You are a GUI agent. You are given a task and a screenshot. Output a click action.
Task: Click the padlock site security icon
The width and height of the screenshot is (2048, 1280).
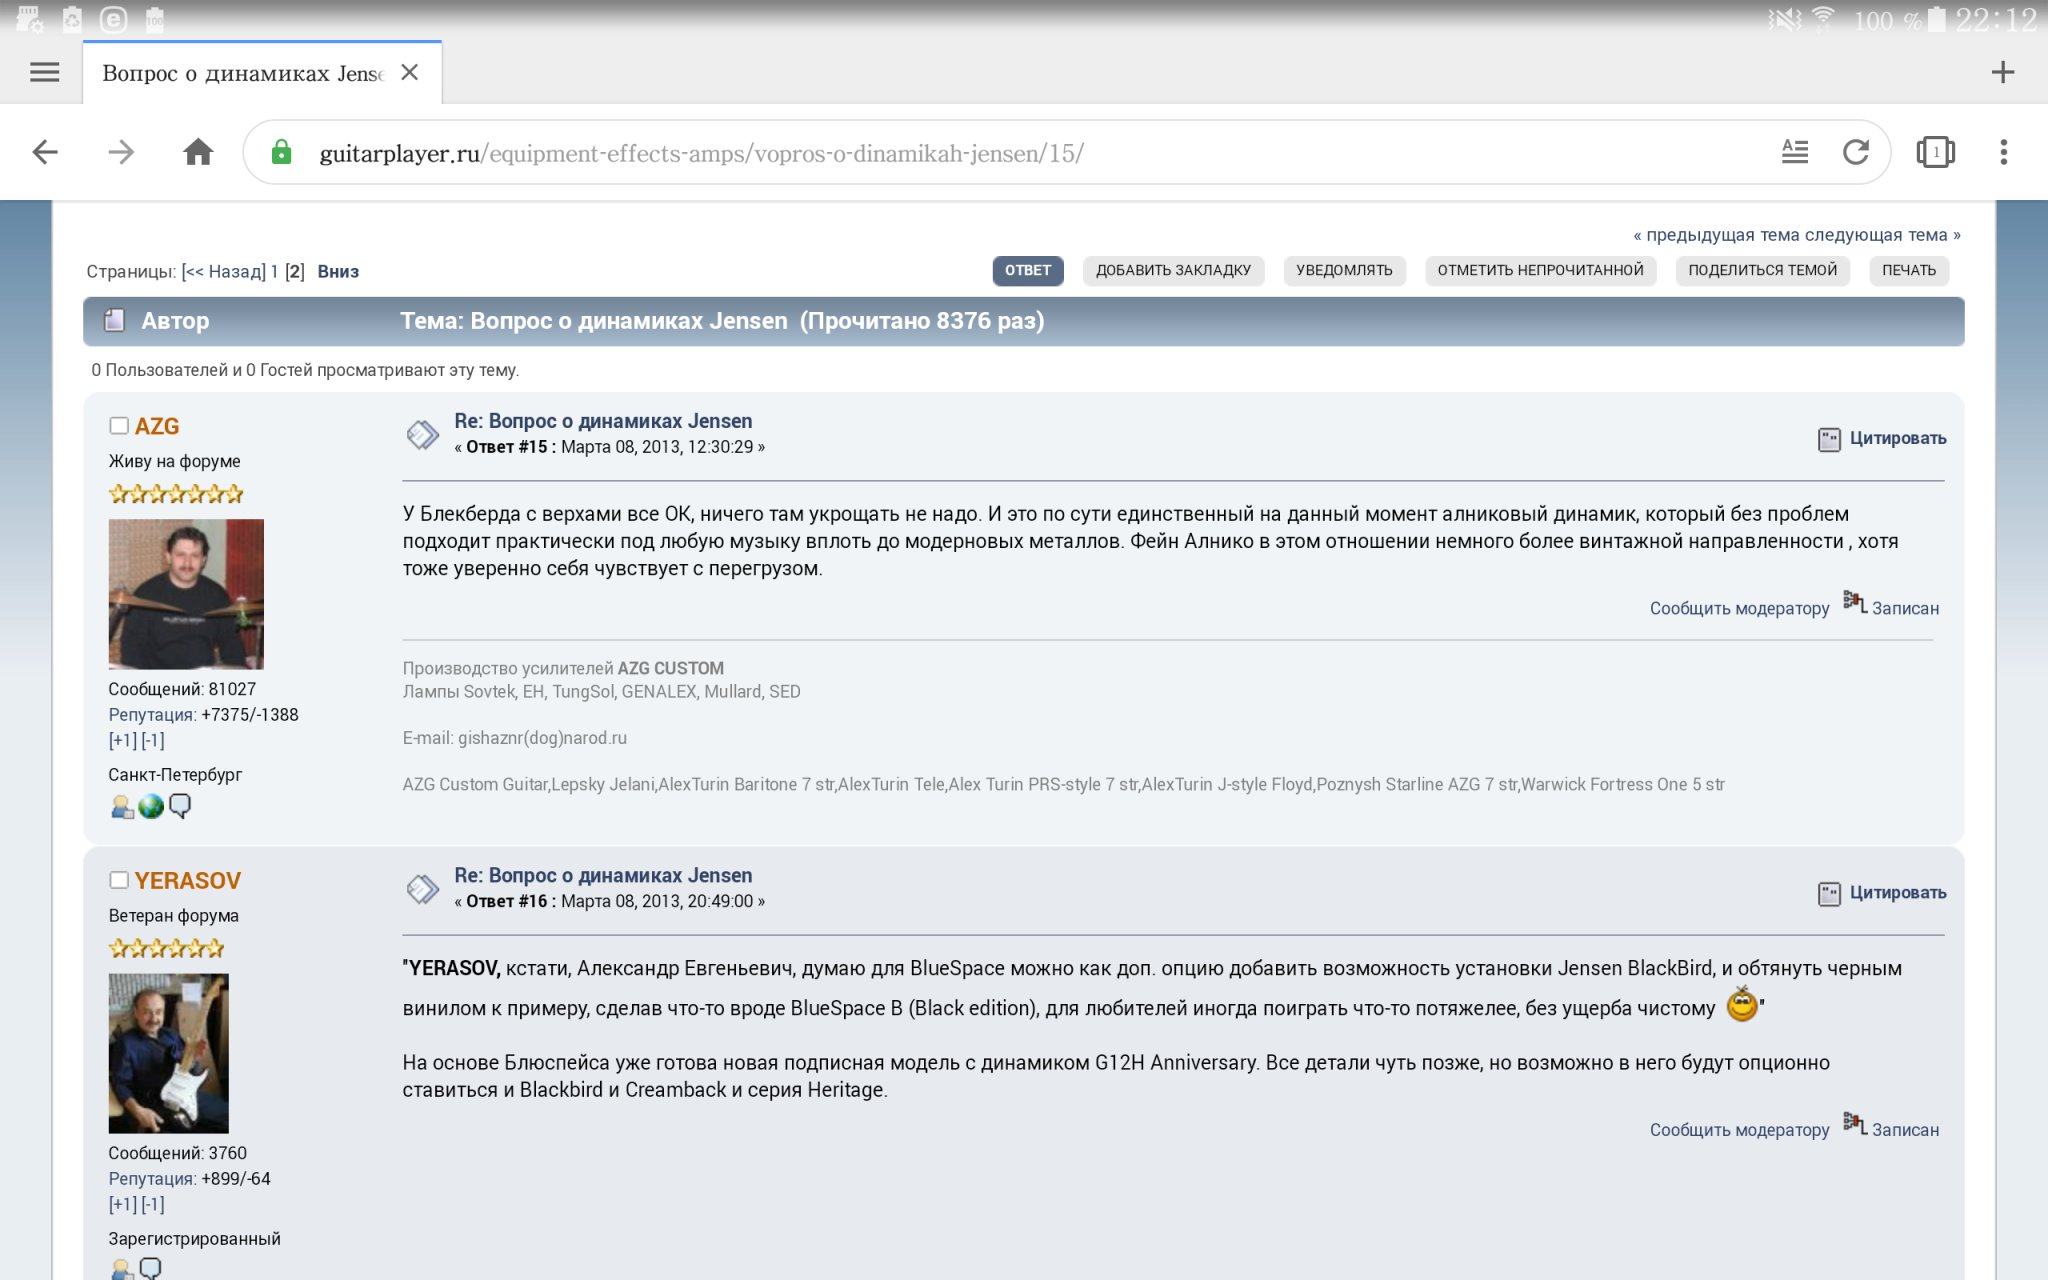pos(282,152)
